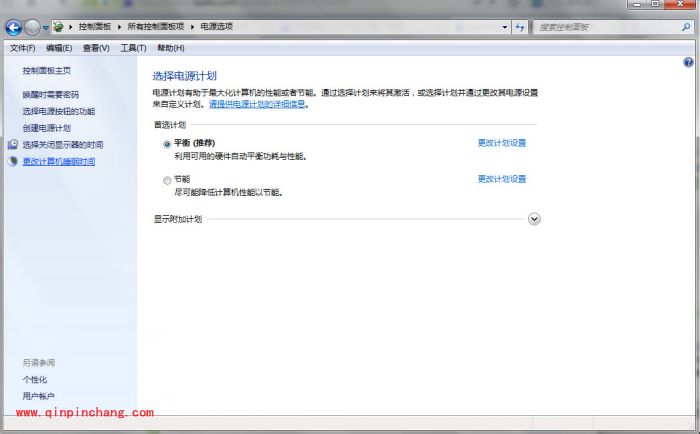Open the detailed power plan information link
The height and width of the screenshot is (434, 700).
(257, 104)
